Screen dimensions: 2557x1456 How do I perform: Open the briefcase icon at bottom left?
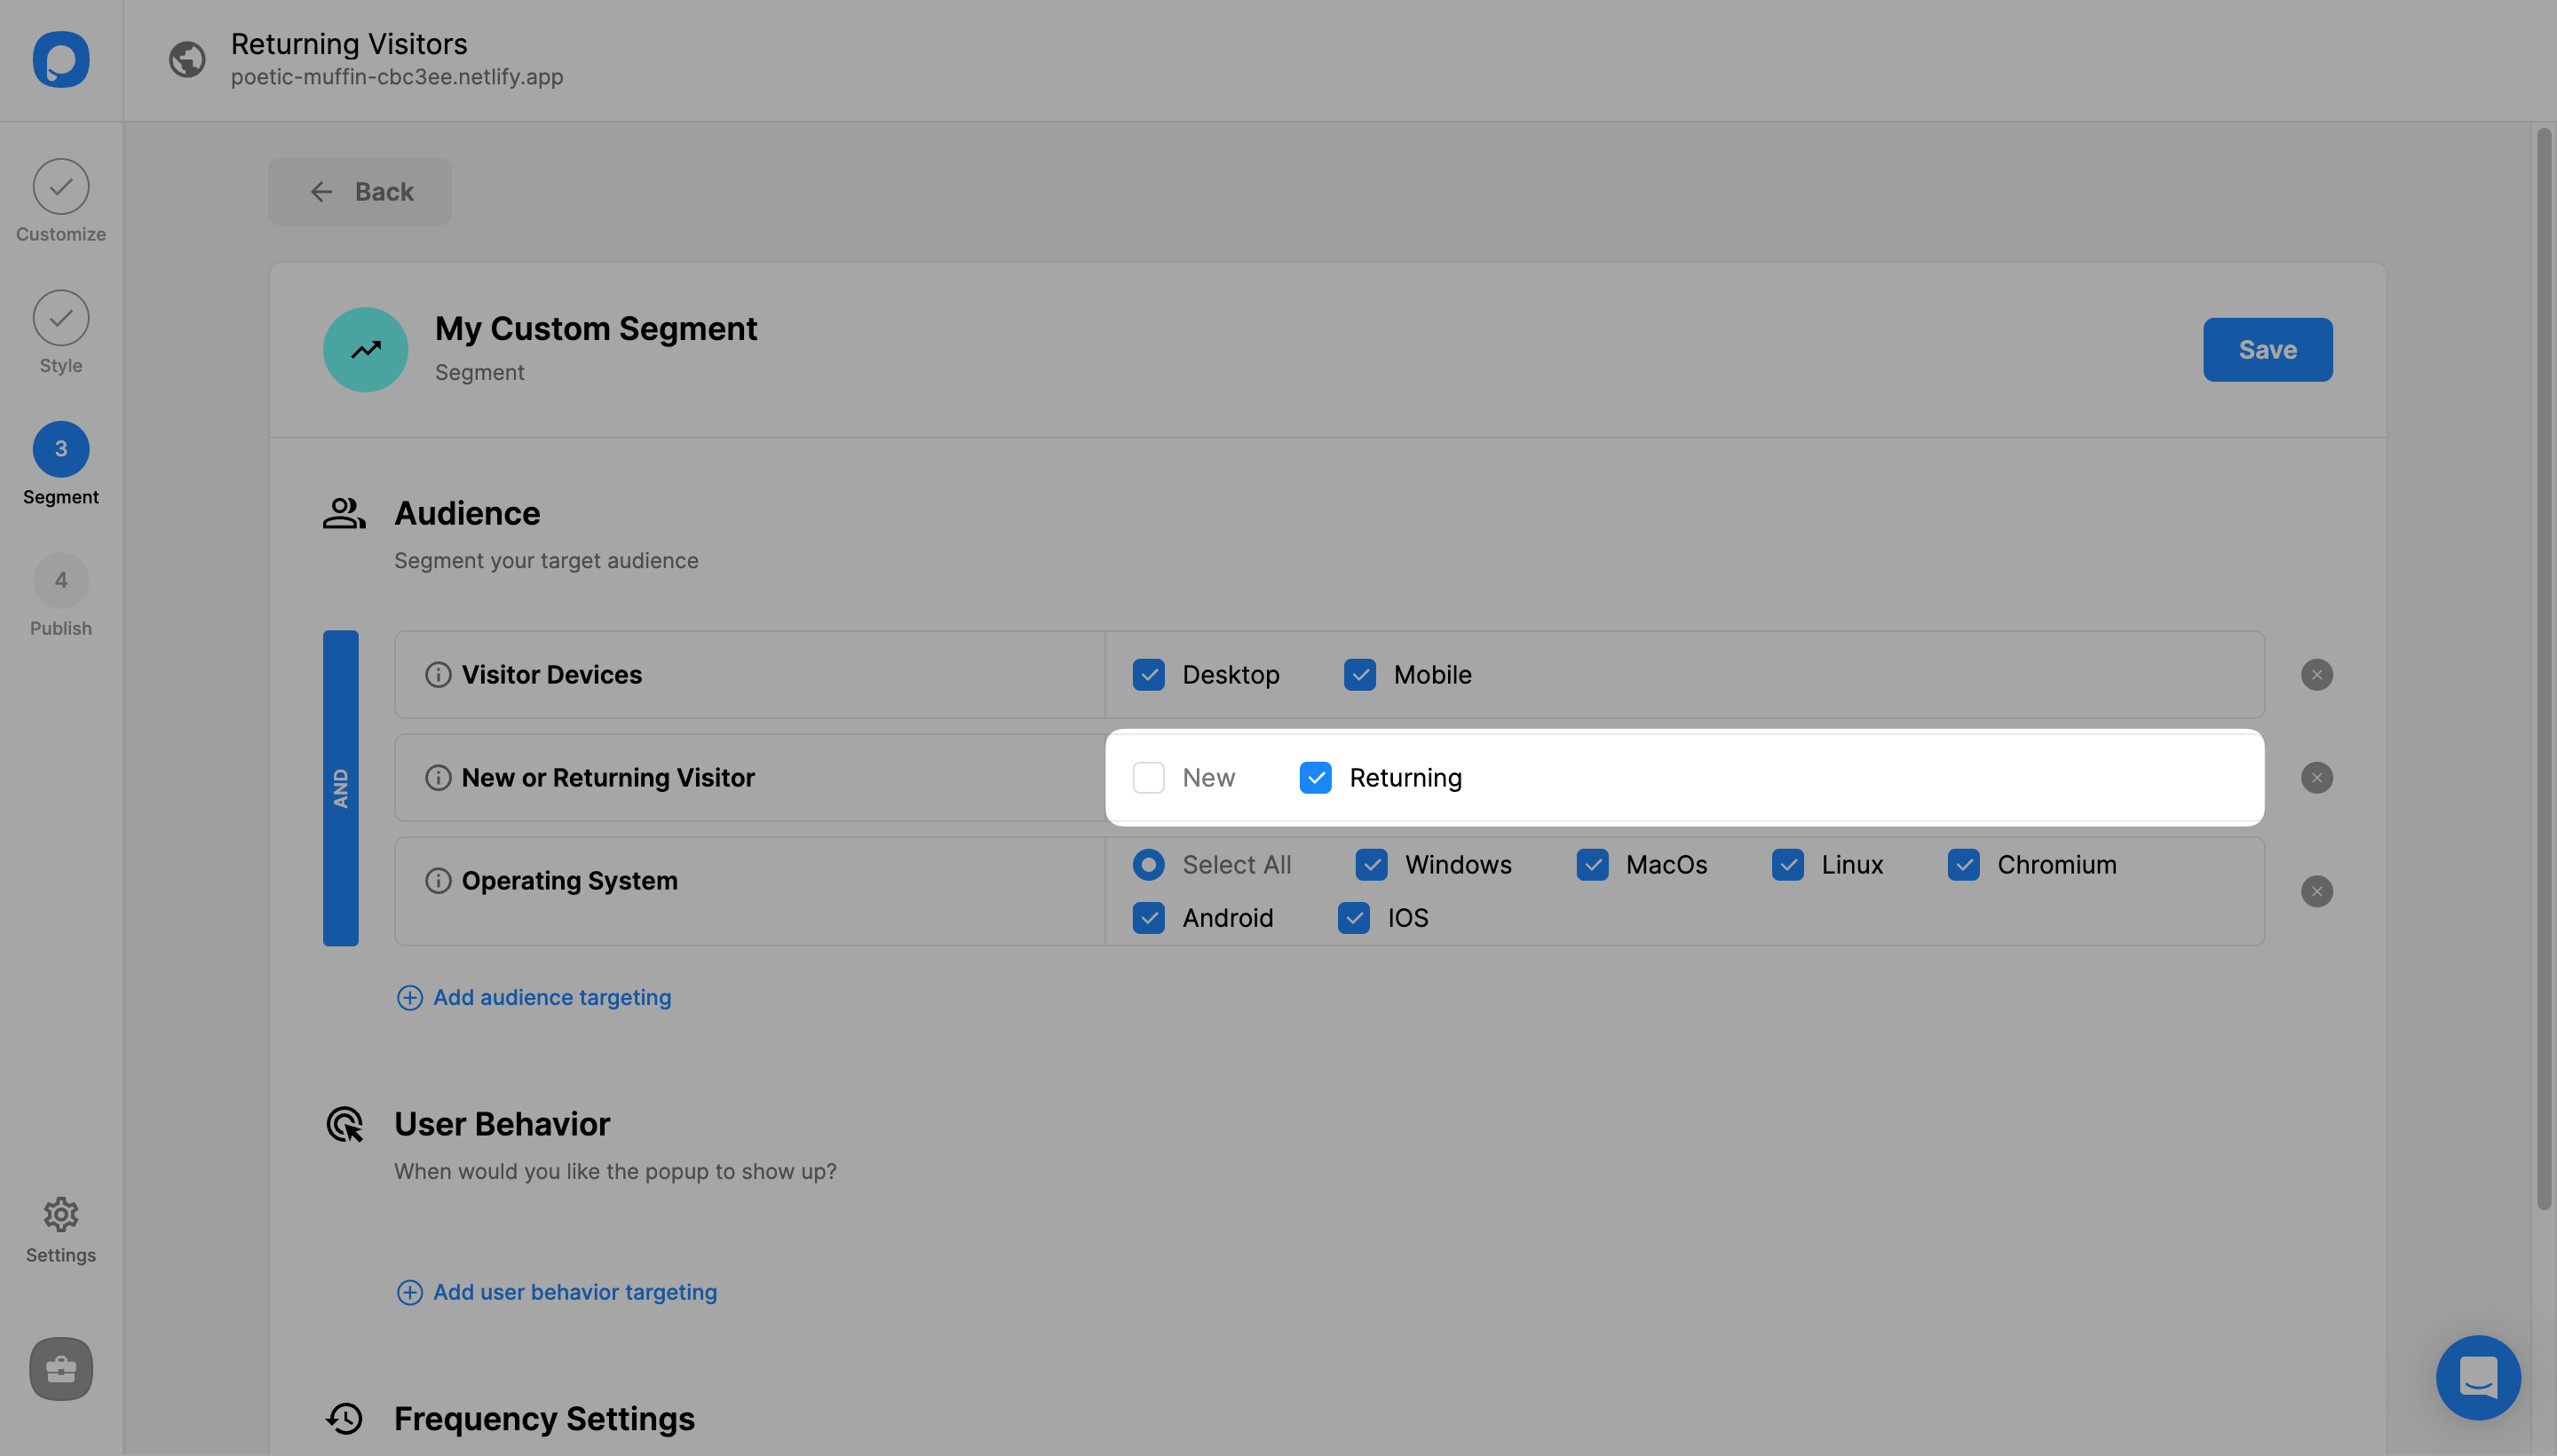click(x=61, y=1369)
